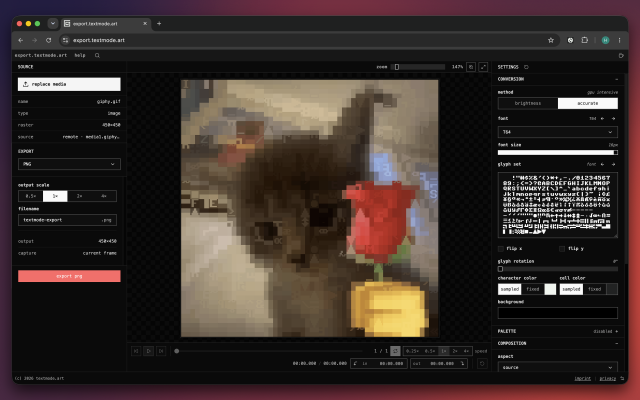Reload the page in browser
640x400 pixels.
49,40
